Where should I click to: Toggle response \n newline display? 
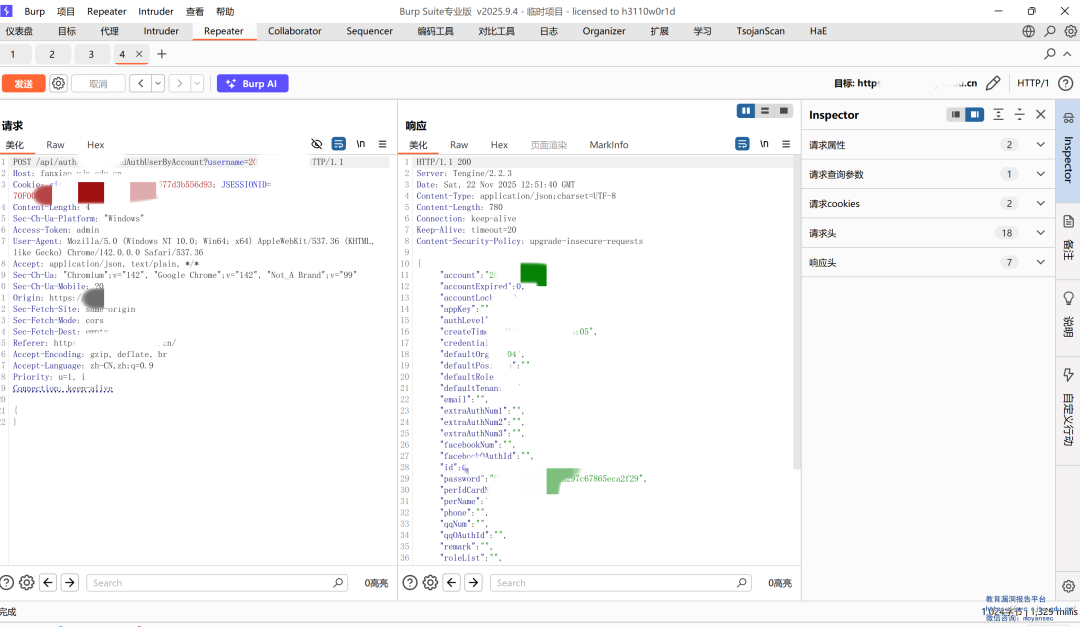tap(764, 144)
